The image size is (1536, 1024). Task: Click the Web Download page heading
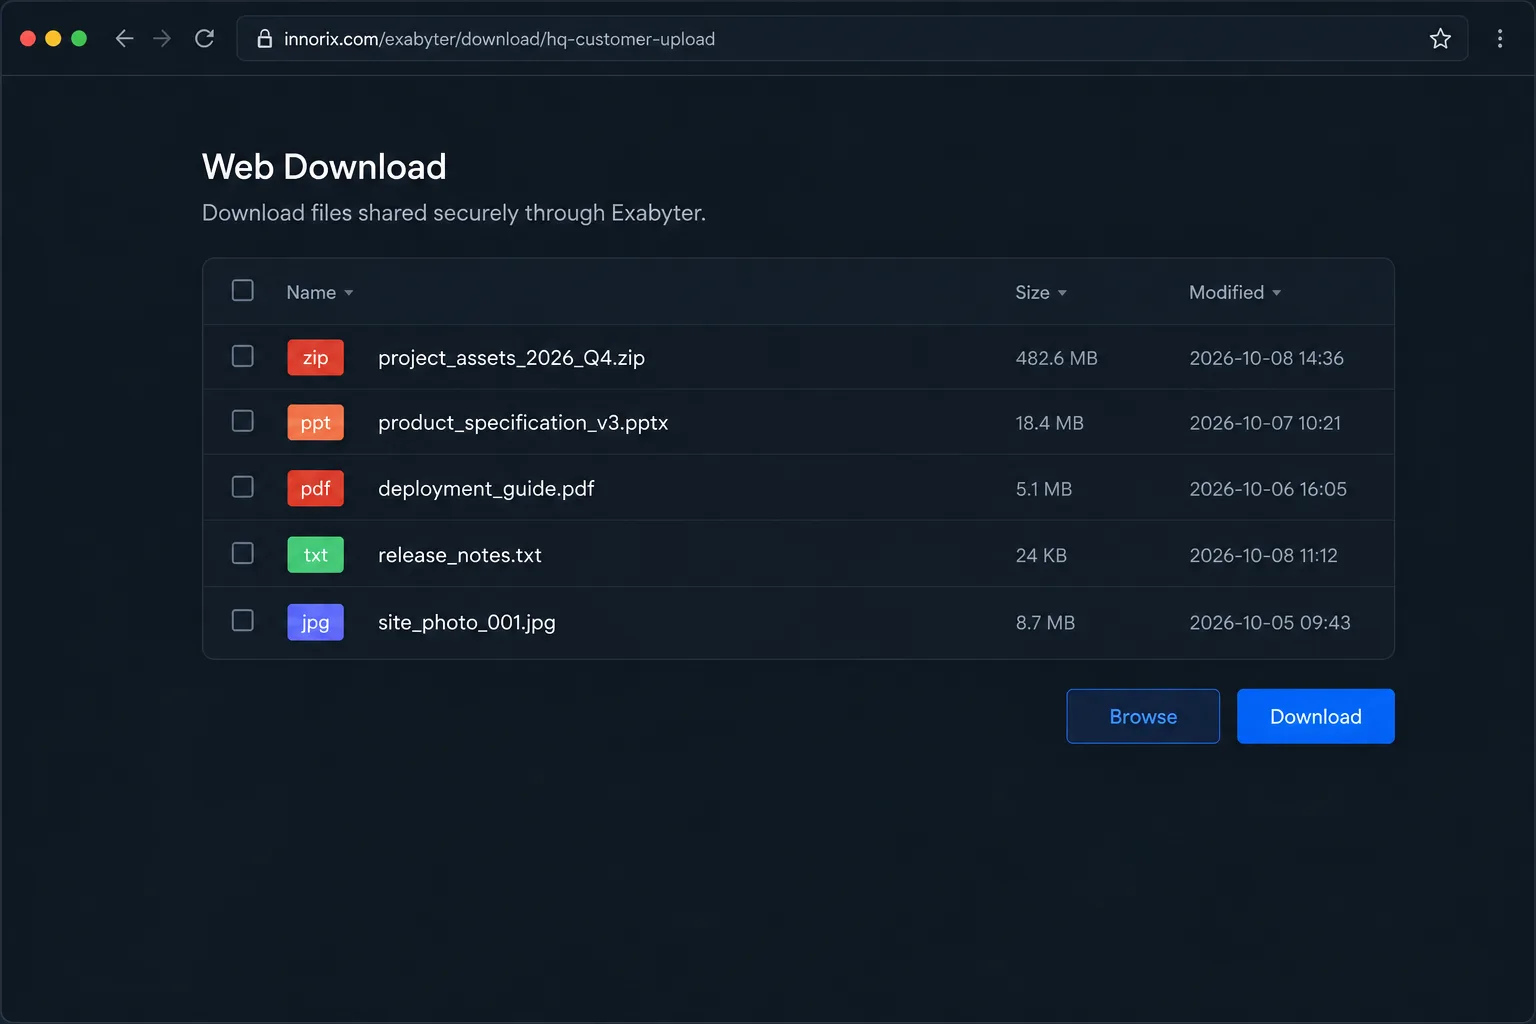tap(324, 166)
